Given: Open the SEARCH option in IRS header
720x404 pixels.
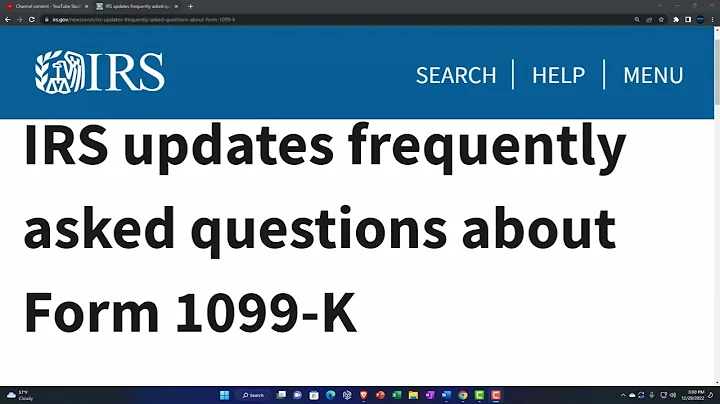Looking at the screenshot, I should tap(456, 75).
